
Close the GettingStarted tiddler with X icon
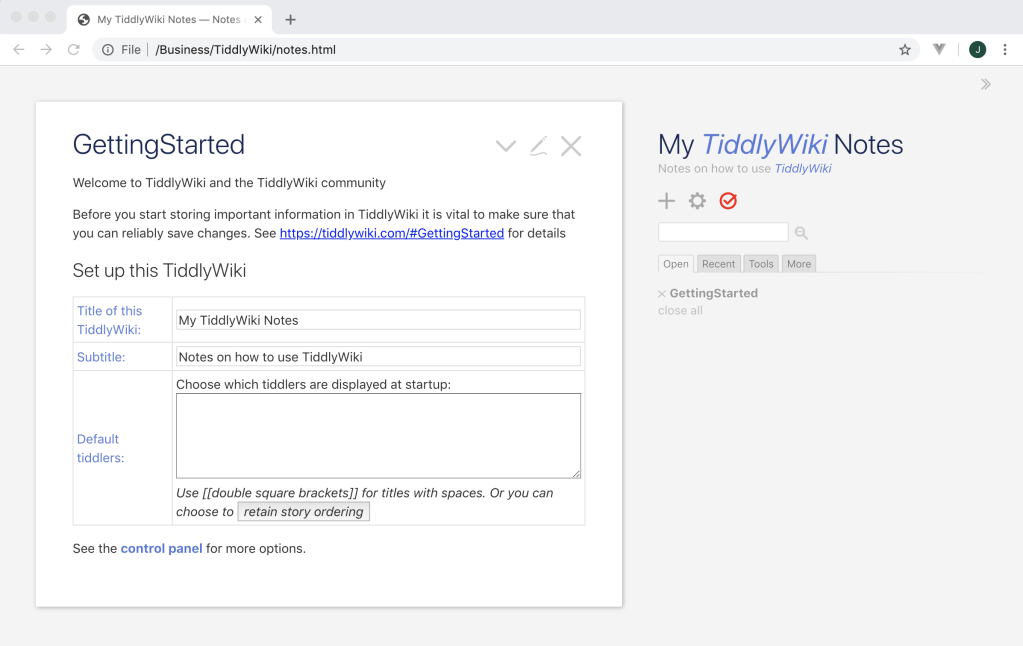(x=571, y=147)
